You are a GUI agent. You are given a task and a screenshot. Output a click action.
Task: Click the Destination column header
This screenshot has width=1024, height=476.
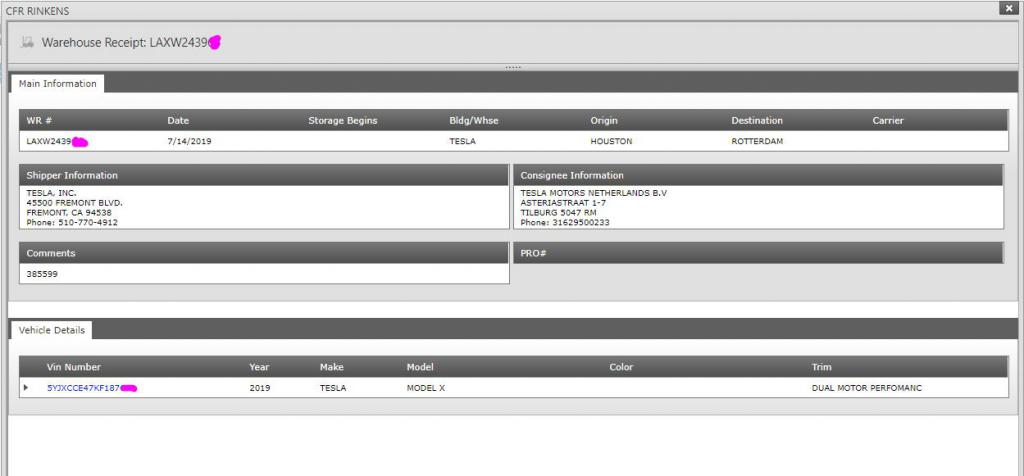[x=757, y=121]
